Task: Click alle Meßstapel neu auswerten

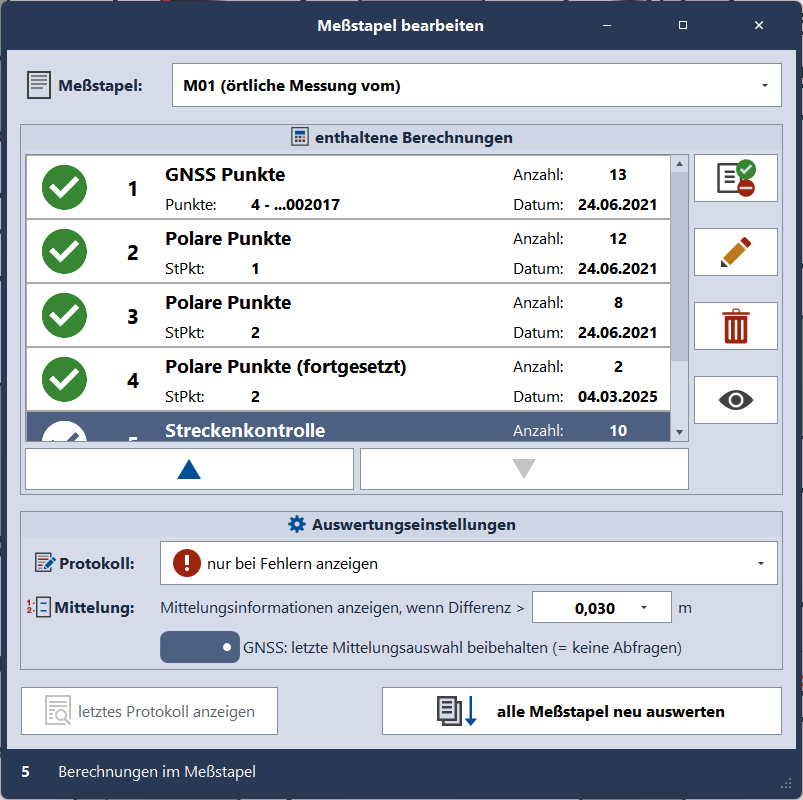Action: [x=581, y=711]
